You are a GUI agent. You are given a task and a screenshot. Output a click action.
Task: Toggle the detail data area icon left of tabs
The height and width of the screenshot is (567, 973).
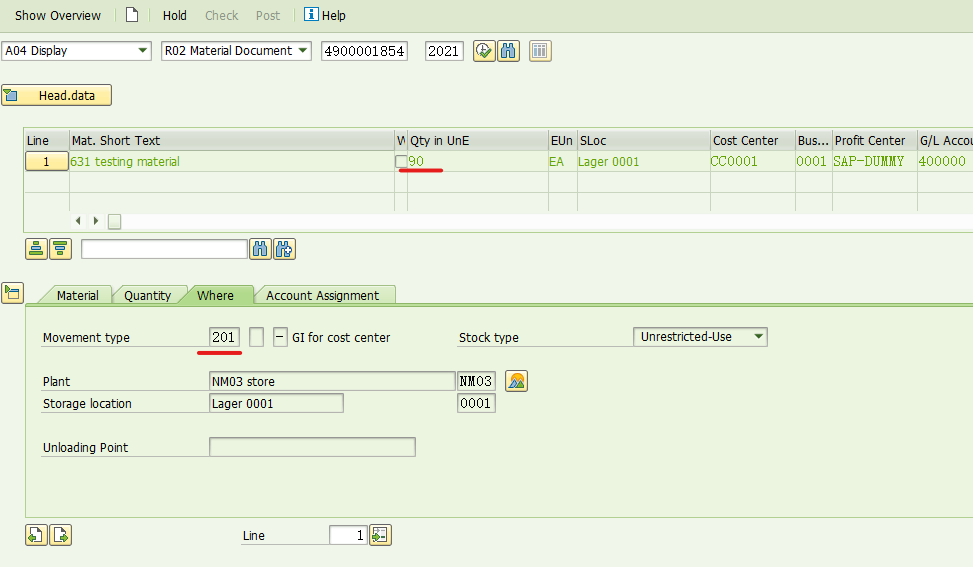pyautogui.click(x=12, y=293)
